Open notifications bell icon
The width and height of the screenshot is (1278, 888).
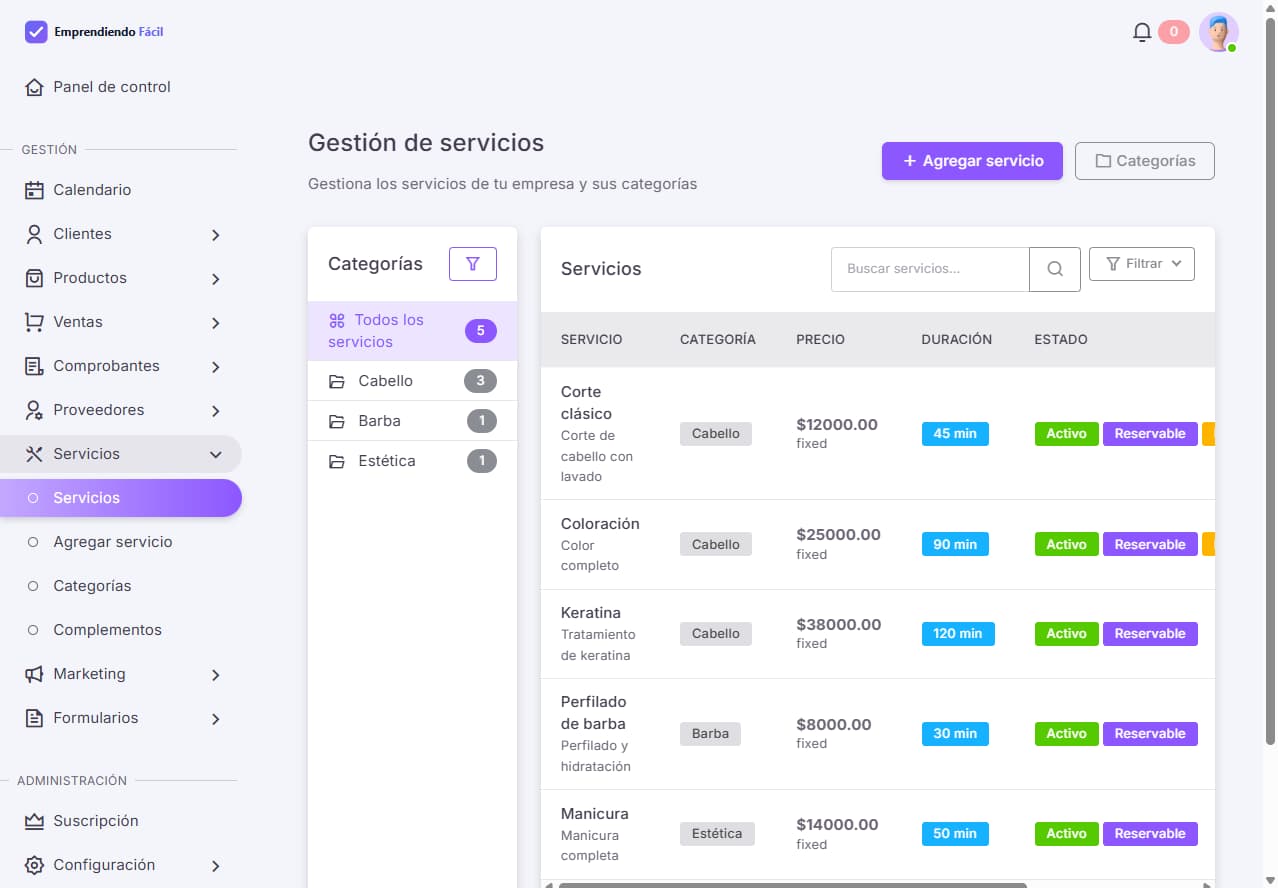tap(1142, 33)
